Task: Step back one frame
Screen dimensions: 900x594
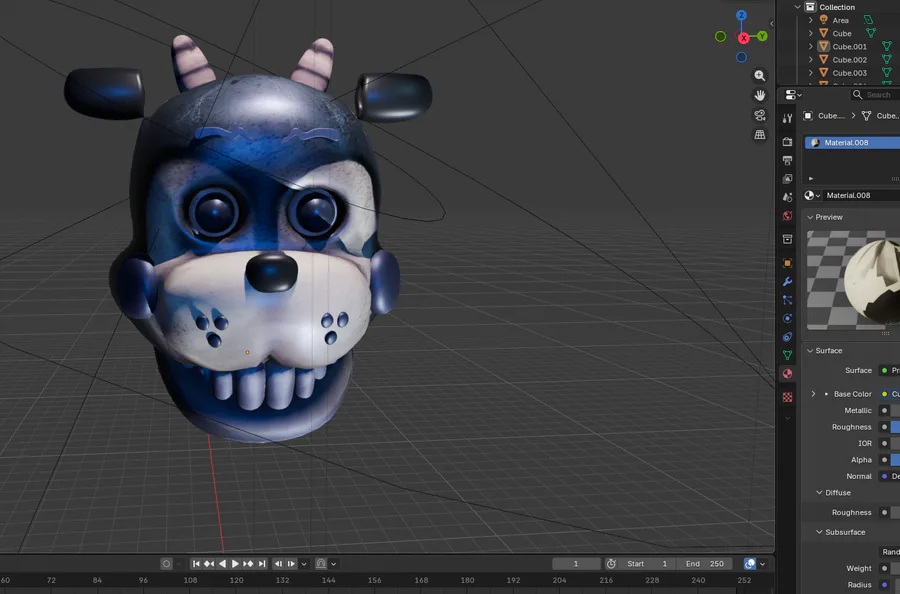Action: [278, 564]
